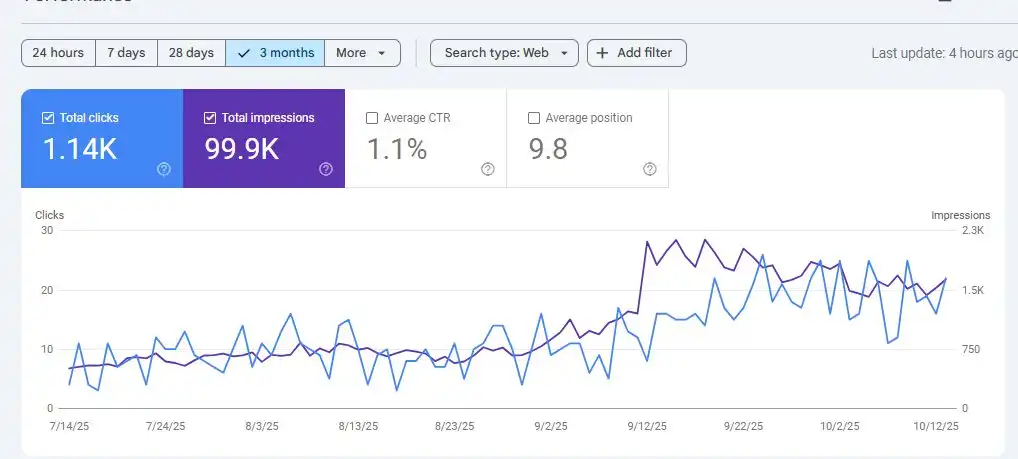Click the Last update timestamp text
The height and width of the screenshot is (459, 1018).
(x=944, y=54)
